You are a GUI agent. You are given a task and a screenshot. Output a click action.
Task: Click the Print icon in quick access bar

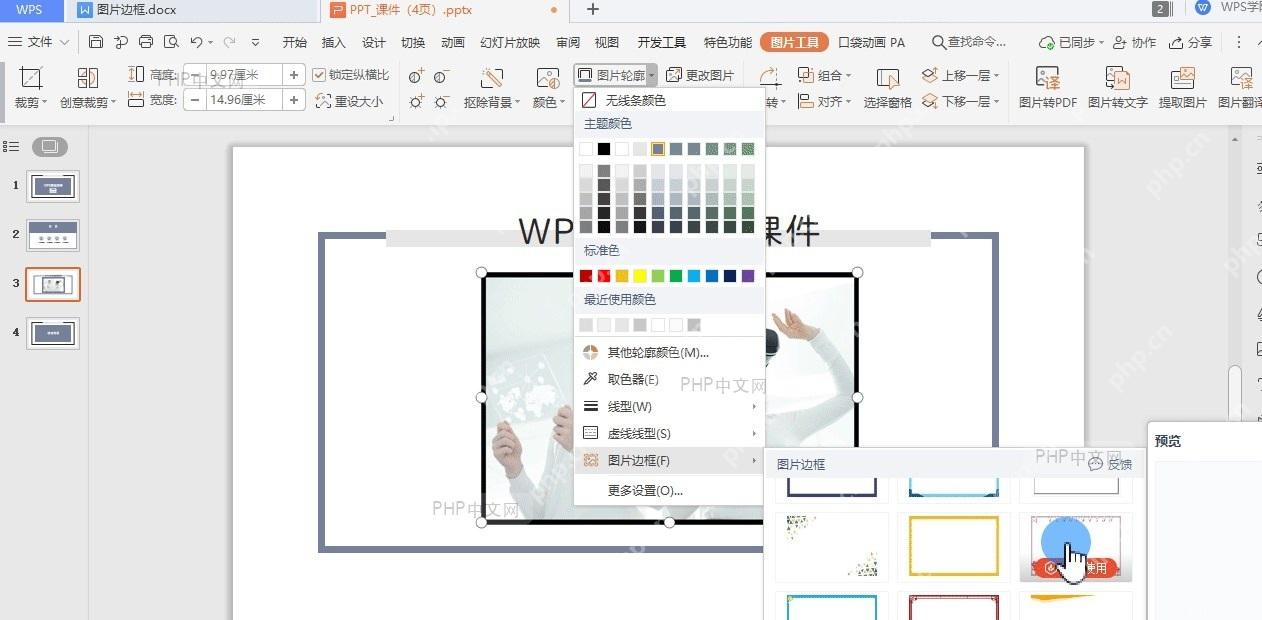[x=146, y=42]
